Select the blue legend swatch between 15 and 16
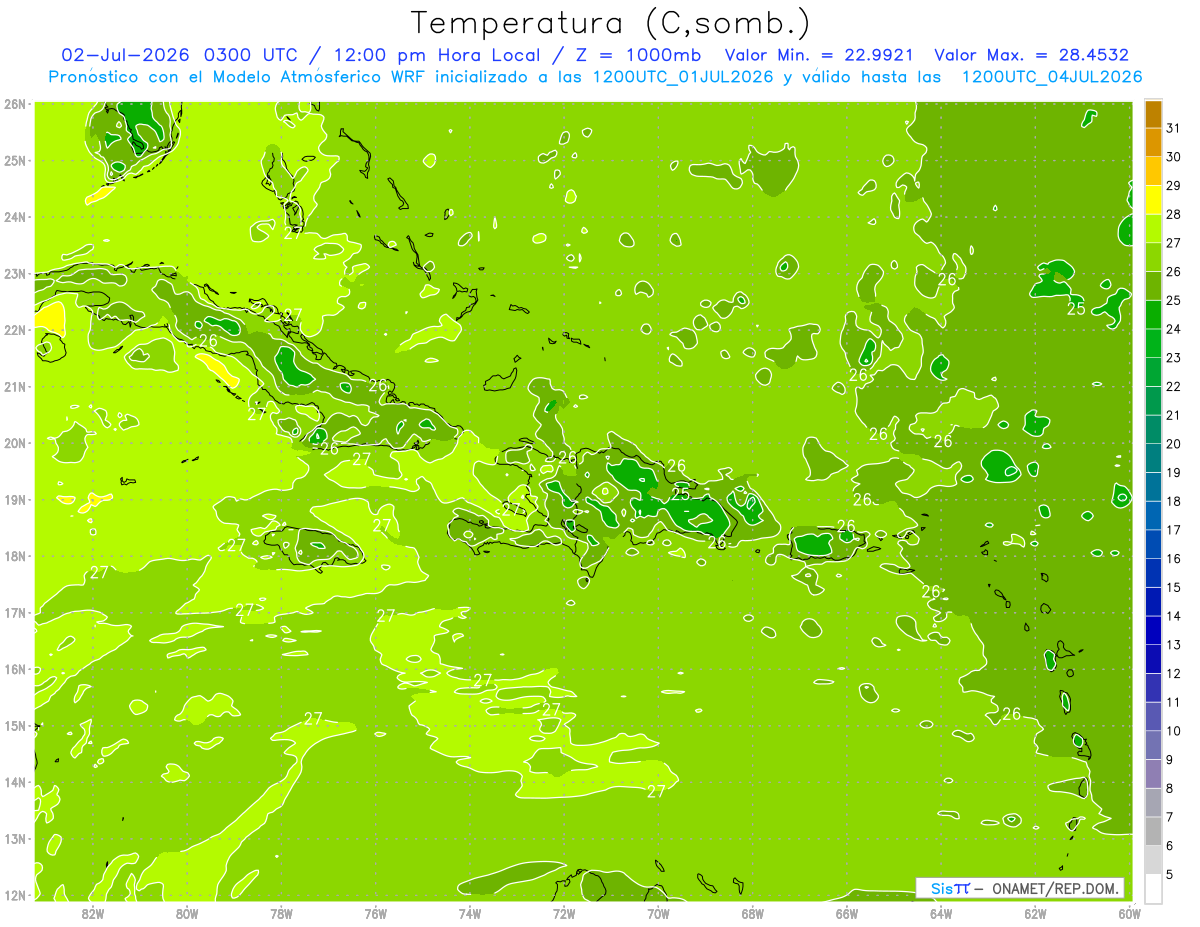 point(1153,573)
